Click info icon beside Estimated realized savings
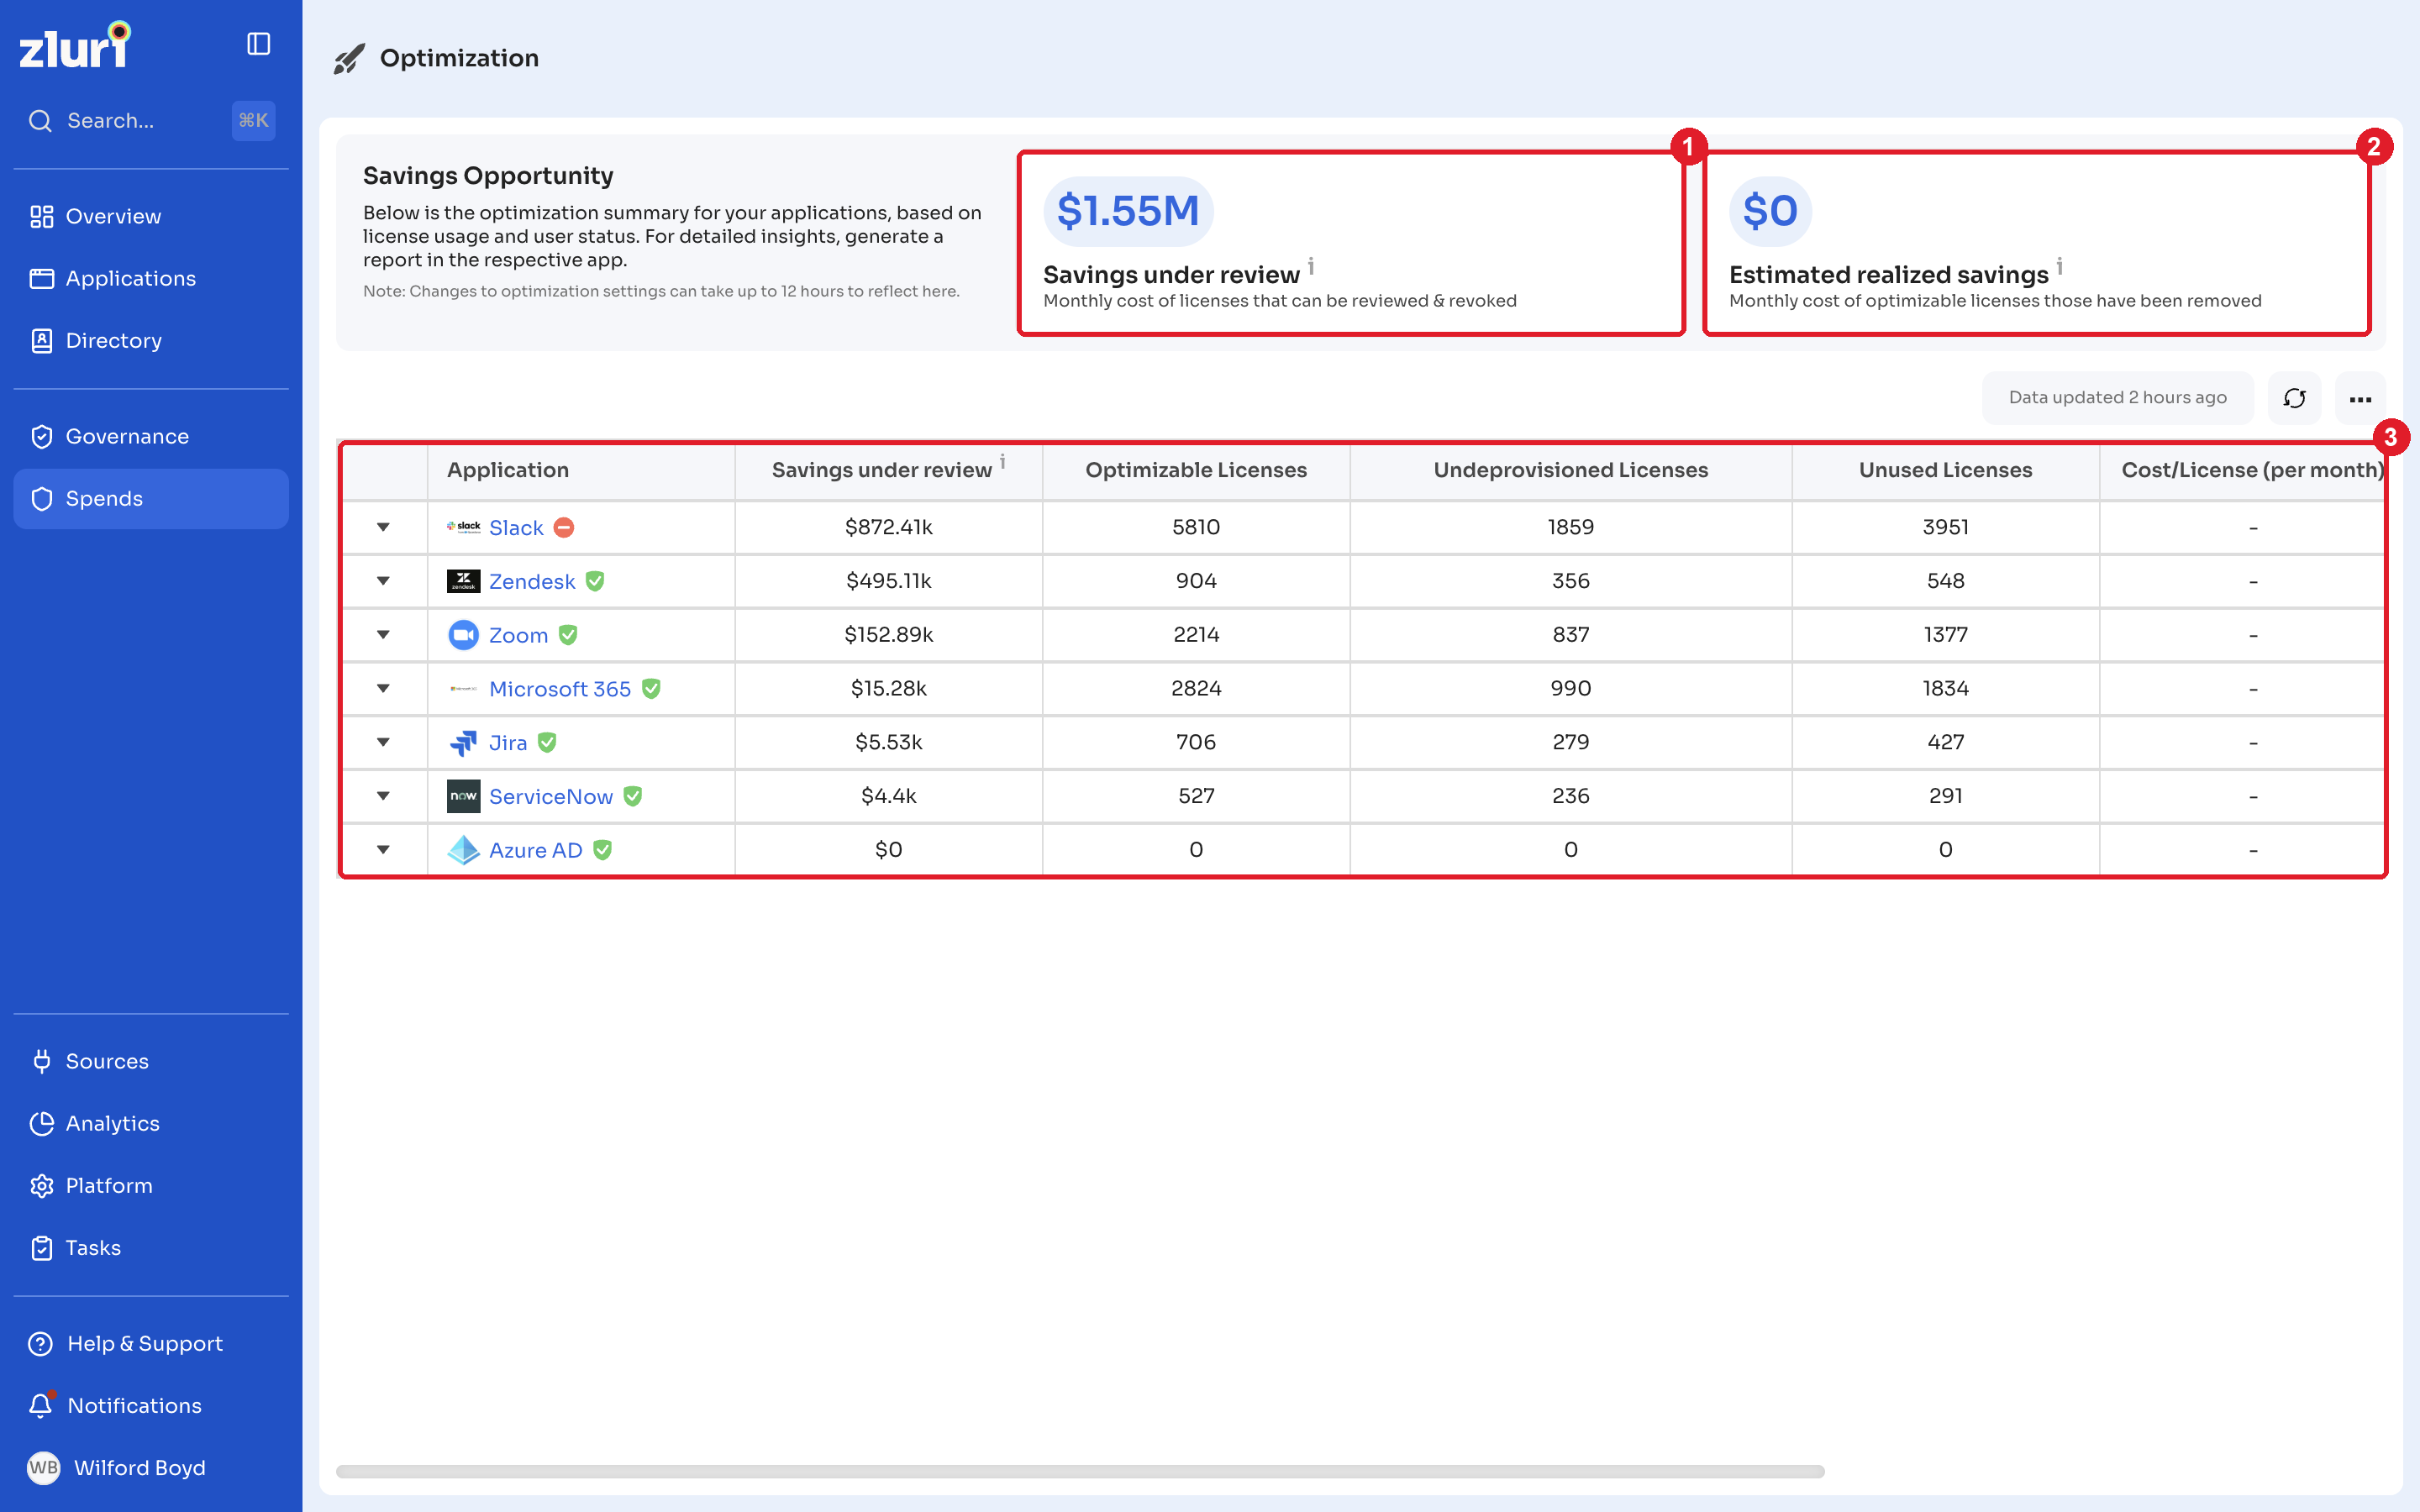The height and width of the screenshot is (1512, 2420). 2060,266
